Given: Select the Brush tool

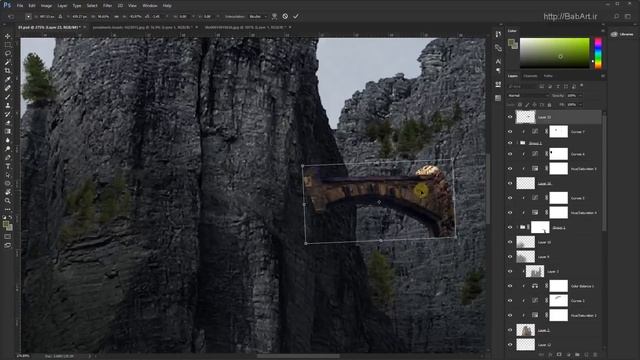Looking at the screenshot, I should pos(8,97).
